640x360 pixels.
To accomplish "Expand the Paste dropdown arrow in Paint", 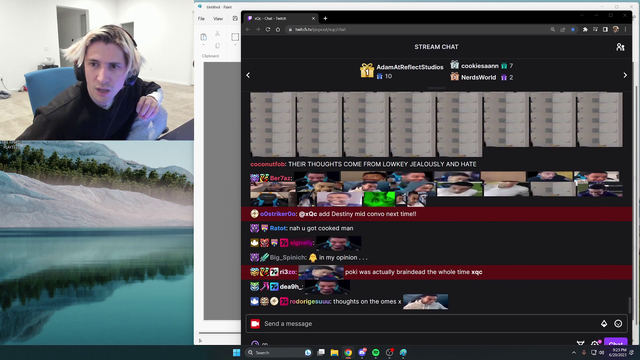I will tap(203, 44).
